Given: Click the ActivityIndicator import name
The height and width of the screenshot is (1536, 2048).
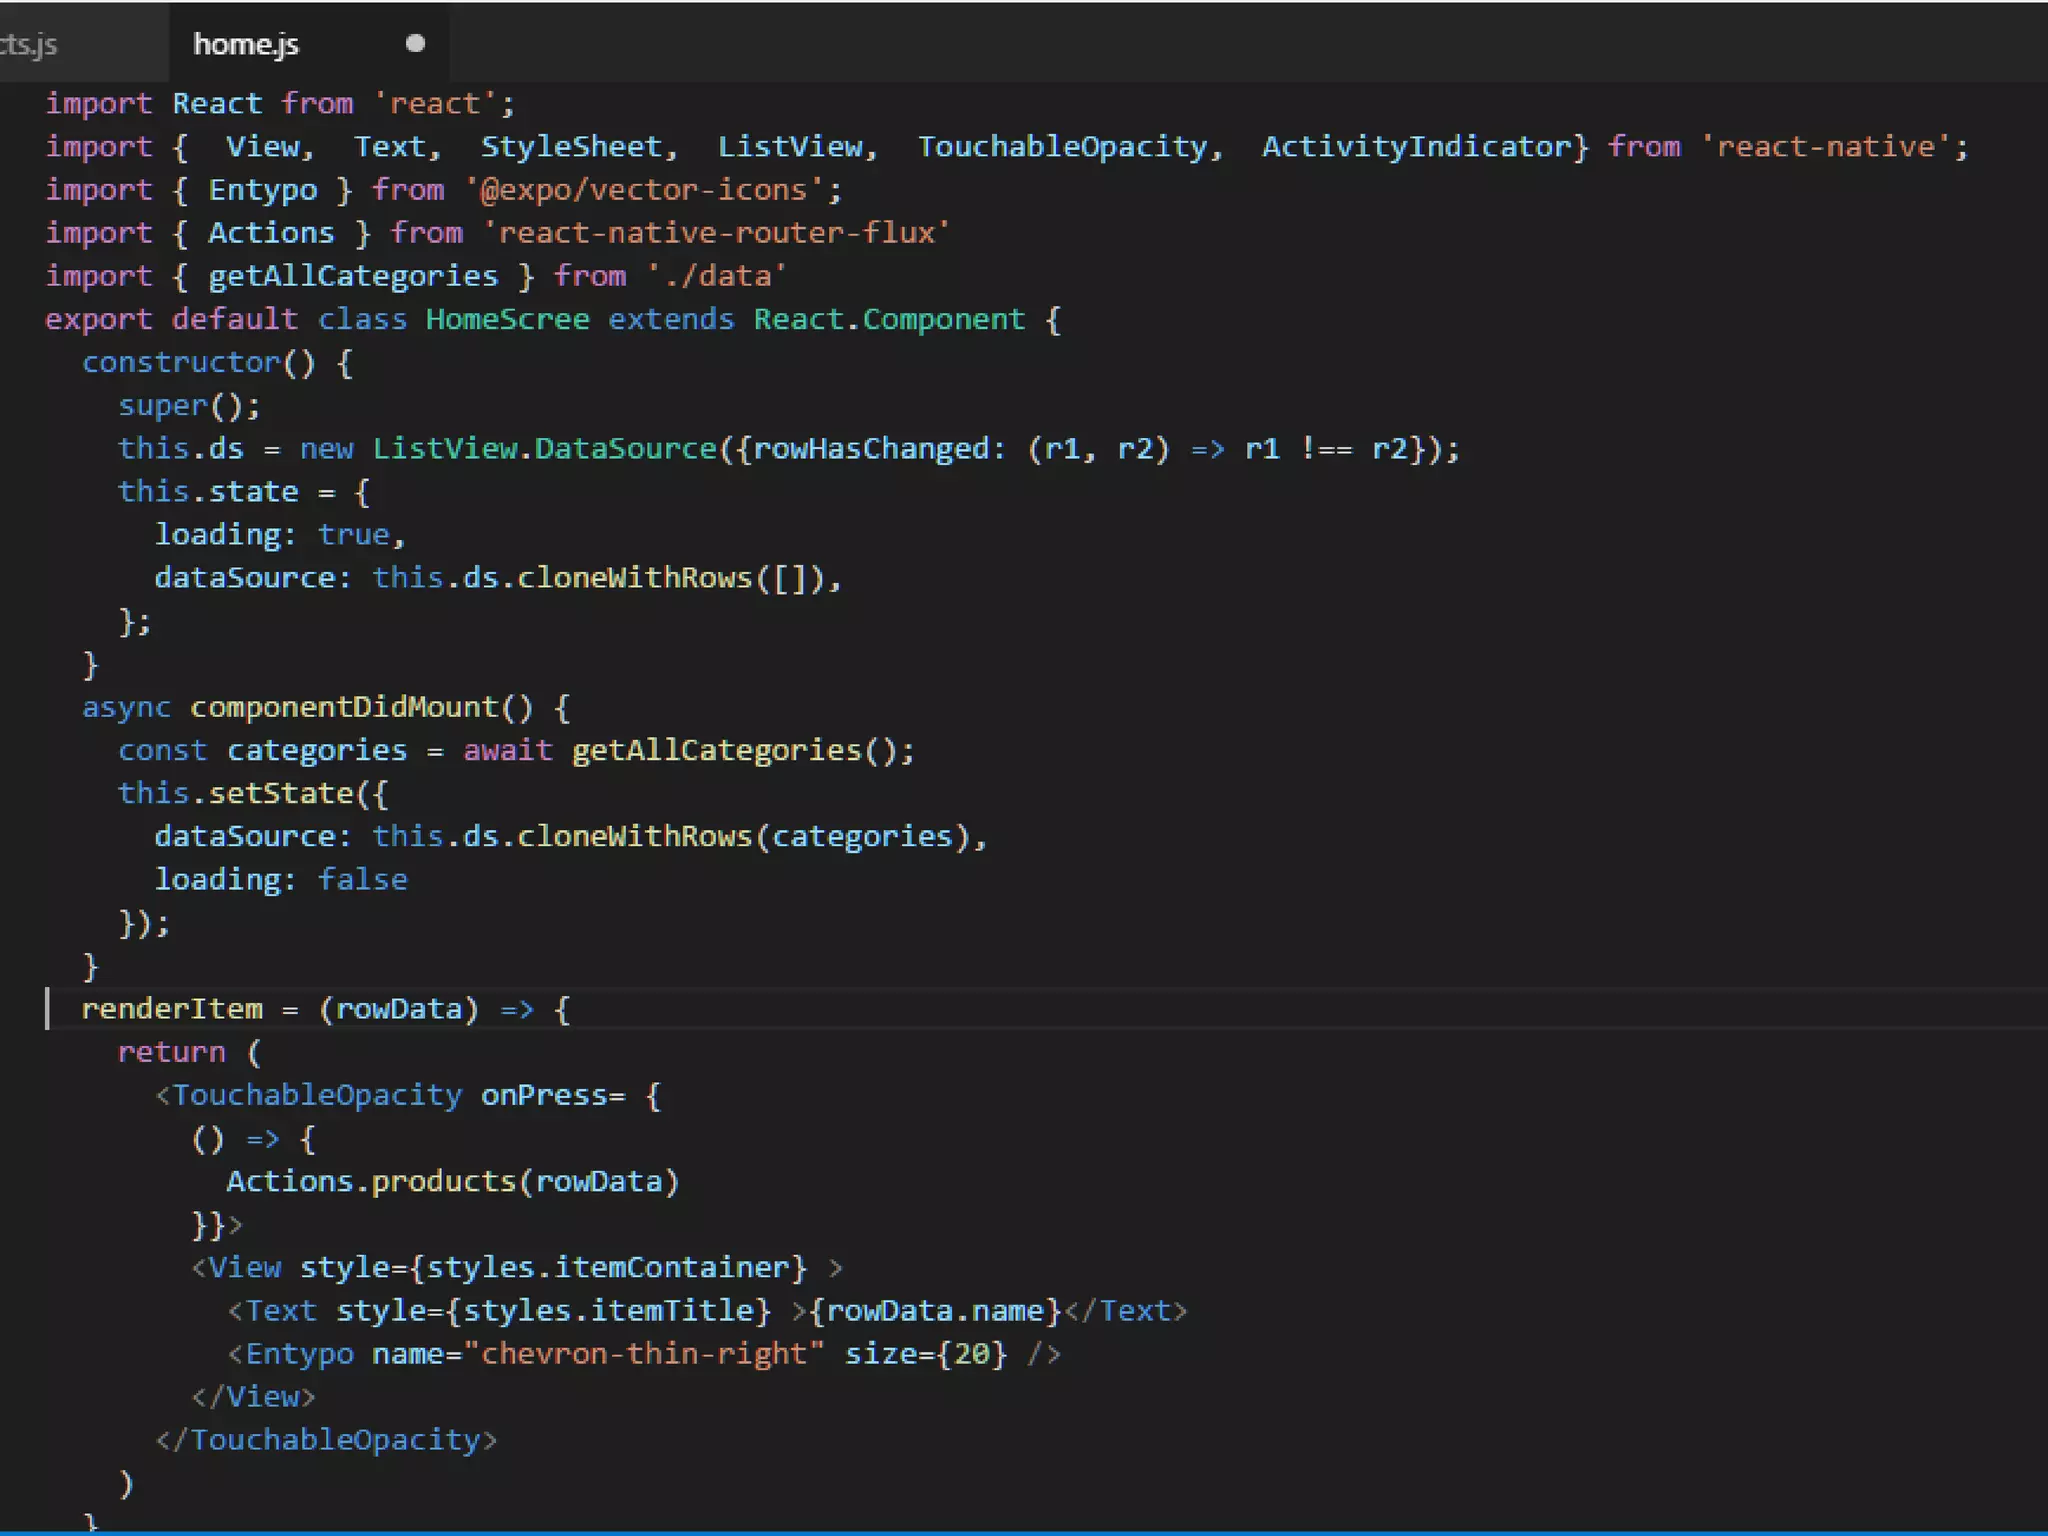Looking at the screenshot, I should [1416, 147].
